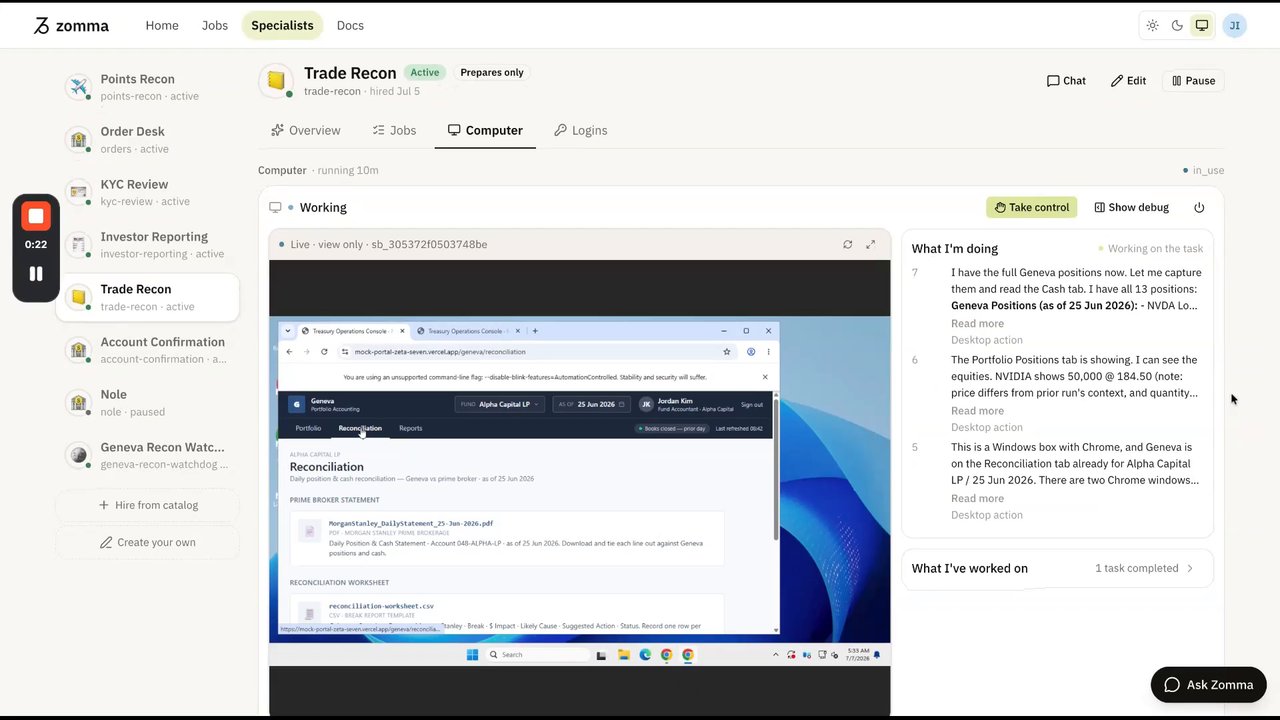Image resolution: width=1280 pixels, height=720 pixels.
Task: Bookmark the page with the star icon
Action: tap(727, 352)
